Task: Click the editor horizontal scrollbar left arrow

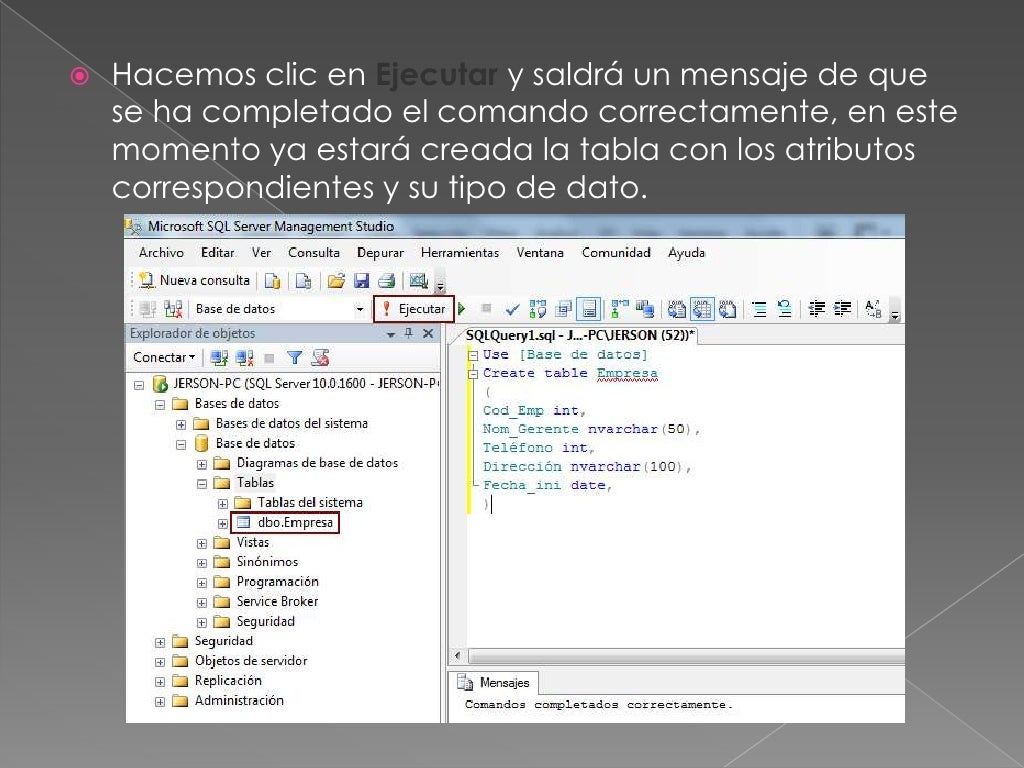Action: point(458,656)
